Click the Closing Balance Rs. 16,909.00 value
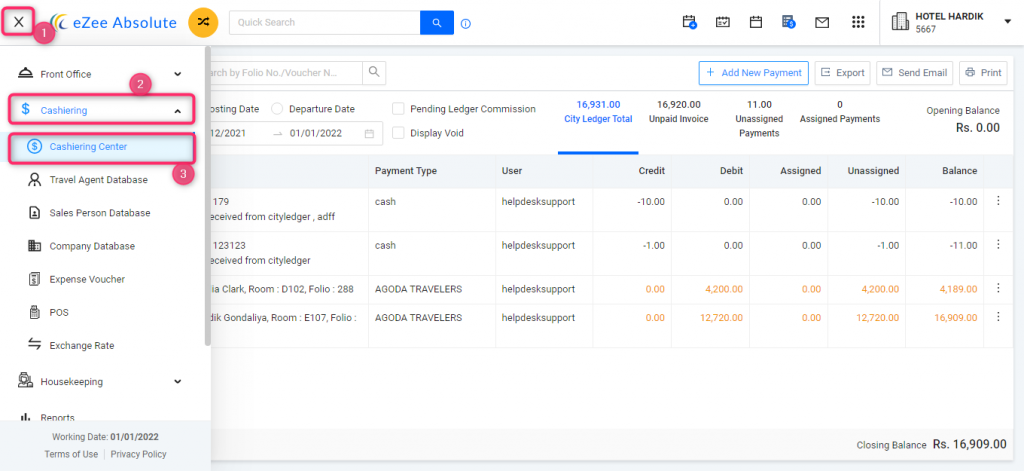The width and height of the screenshot is (1024, 471). (970, 444)
